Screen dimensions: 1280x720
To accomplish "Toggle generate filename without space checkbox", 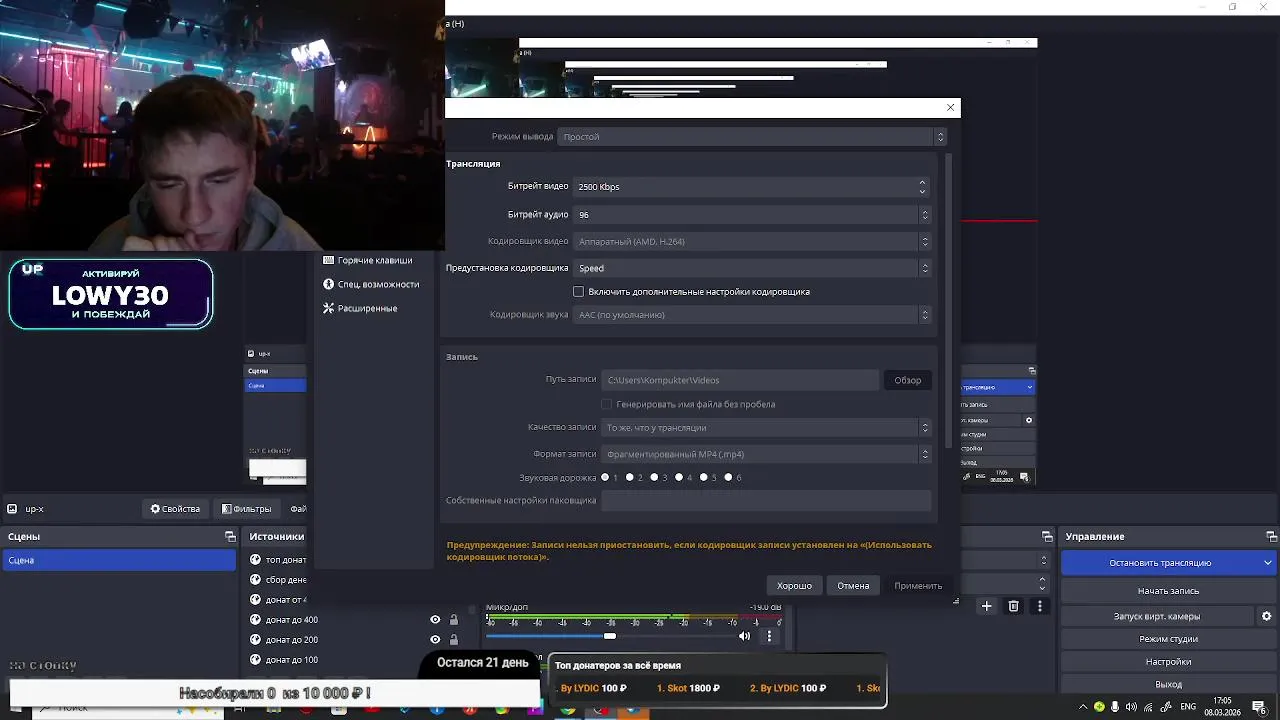I will click(x=606, y=404).
